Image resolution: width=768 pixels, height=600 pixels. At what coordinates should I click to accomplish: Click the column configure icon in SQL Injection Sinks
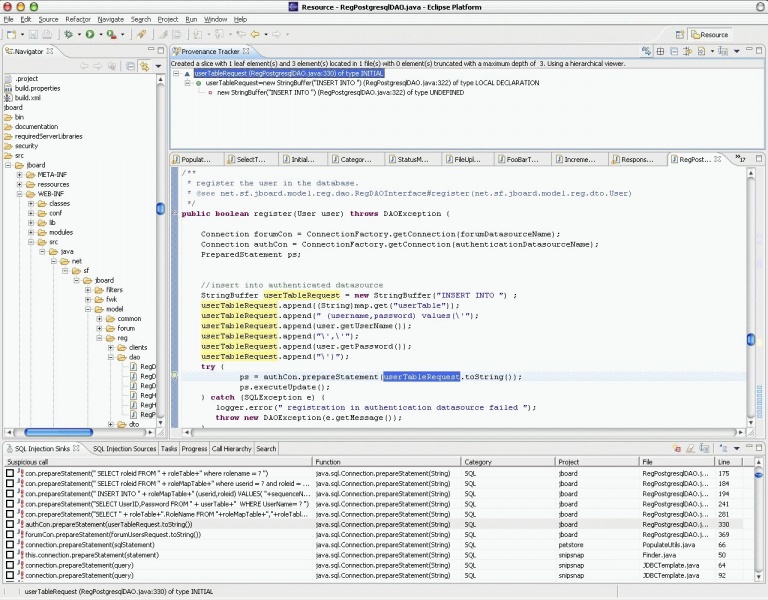[x=704, y=448]
